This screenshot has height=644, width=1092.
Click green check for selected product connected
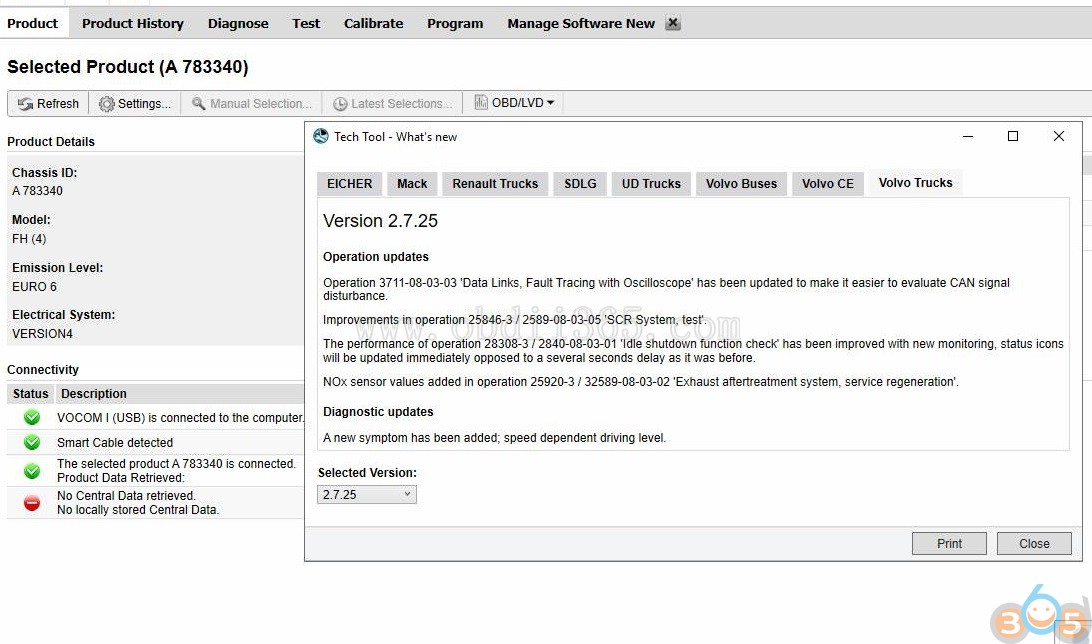point(32,471)
